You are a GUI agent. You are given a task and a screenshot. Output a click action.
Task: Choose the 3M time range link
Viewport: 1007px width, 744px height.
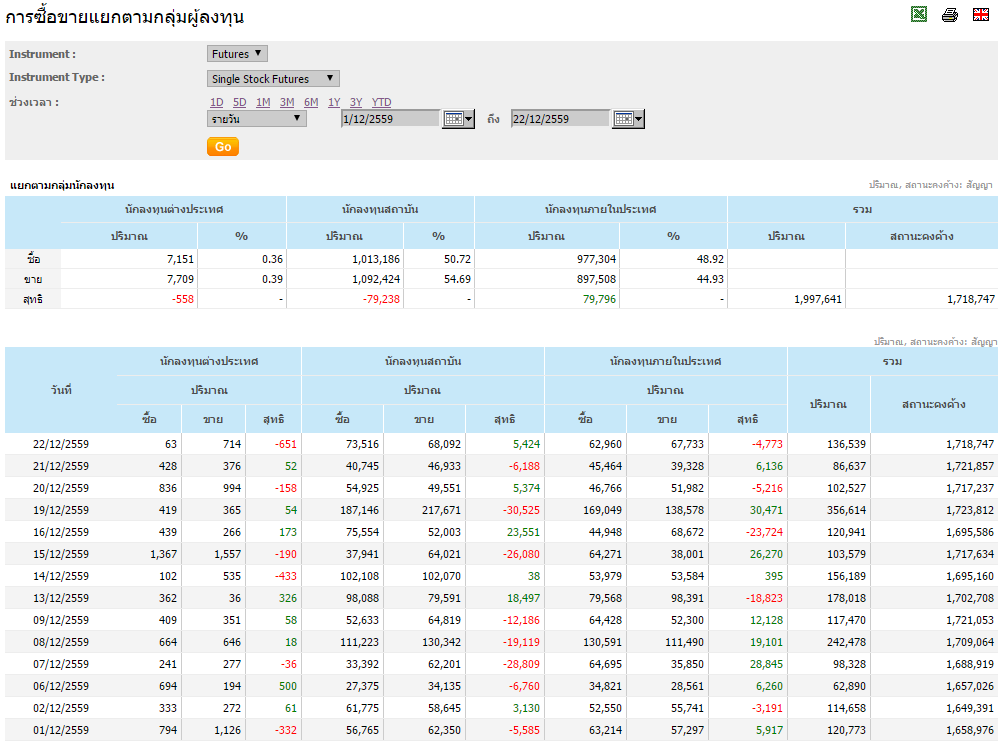pyautogui.click(x=287, y=102)
